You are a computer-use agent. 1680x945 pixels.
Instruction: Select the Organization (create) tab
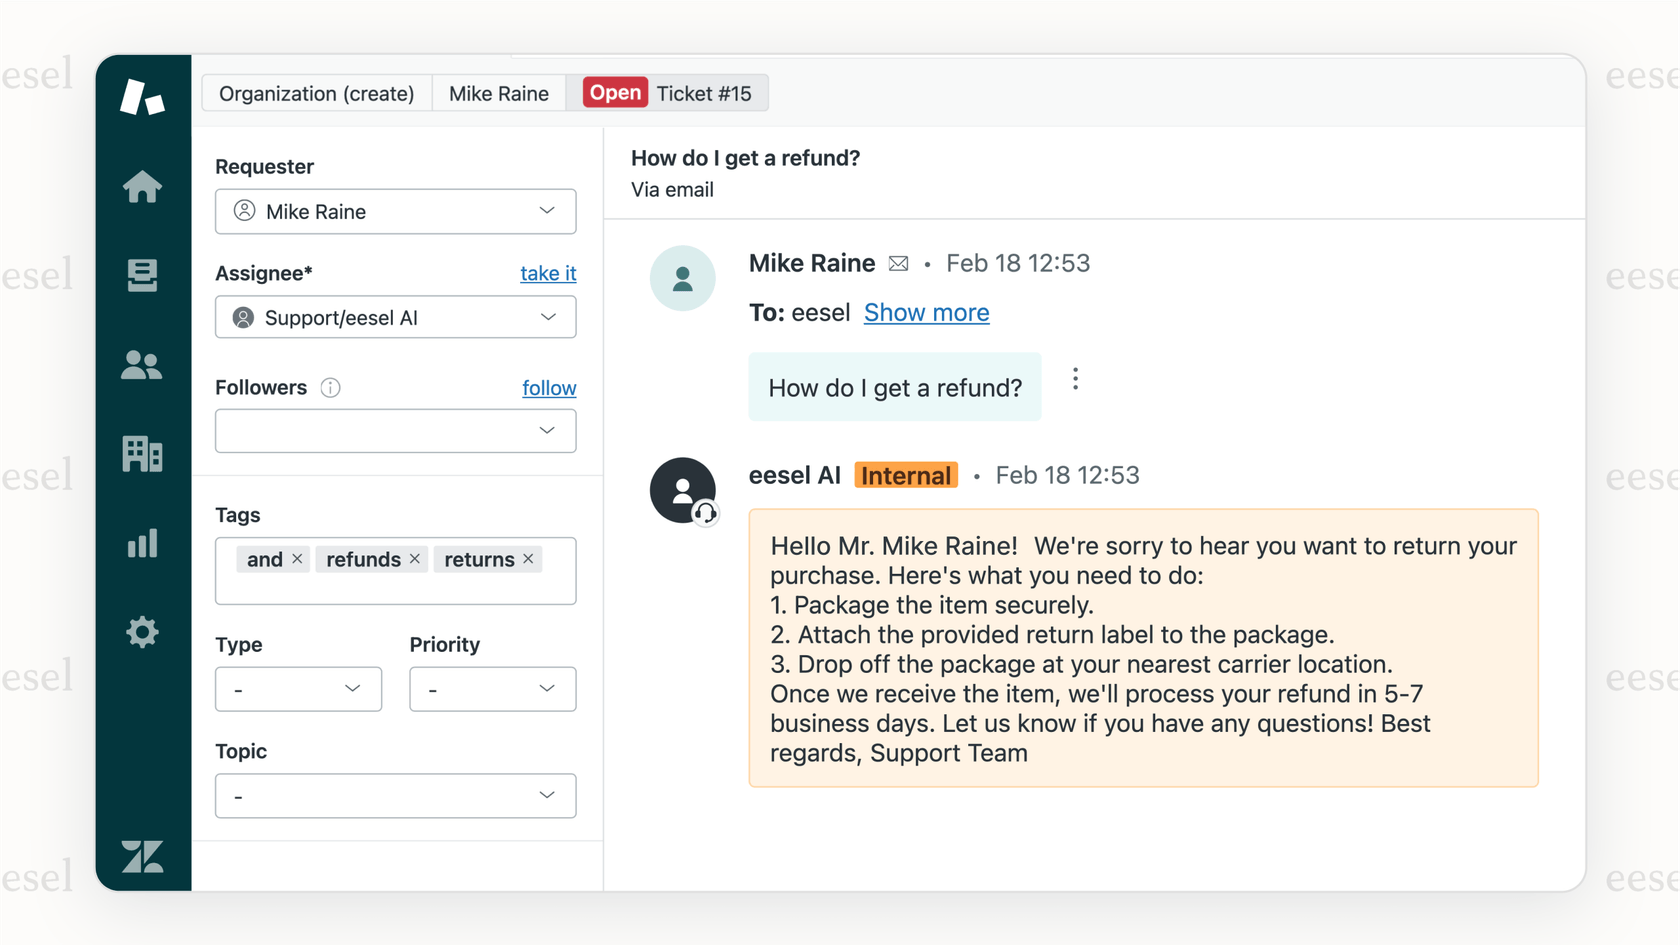click(316, 93)
